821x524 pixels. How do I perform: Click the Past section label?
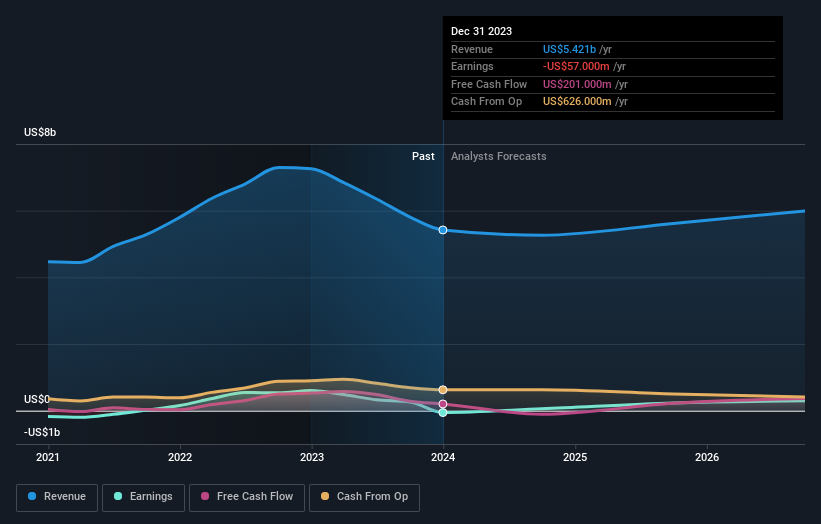pyautogui.click(x=423, y=156)
